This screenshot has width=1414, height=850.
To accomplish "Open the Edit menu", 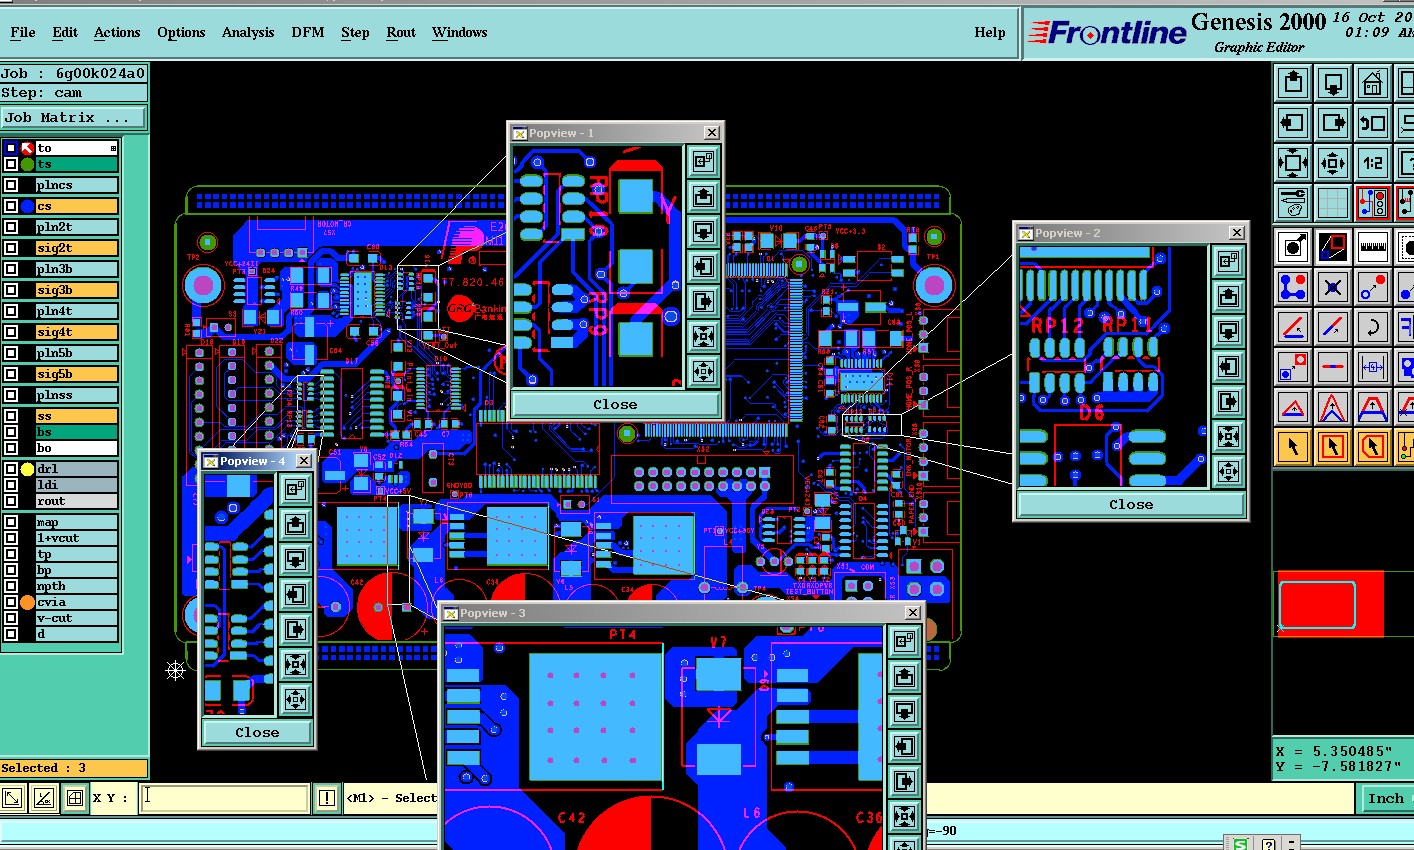I will coord(65,32).
